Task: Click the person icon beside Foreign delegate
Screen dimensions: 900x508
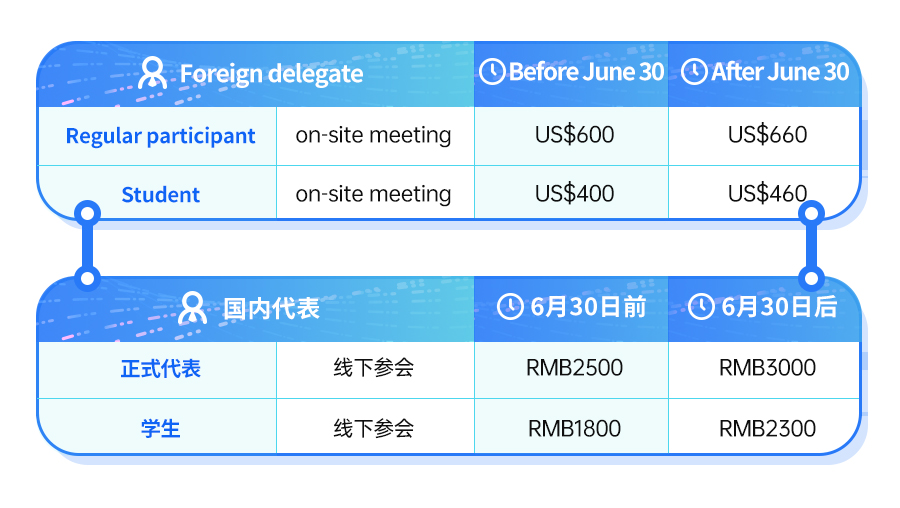Action: click(x=152, y=73)
